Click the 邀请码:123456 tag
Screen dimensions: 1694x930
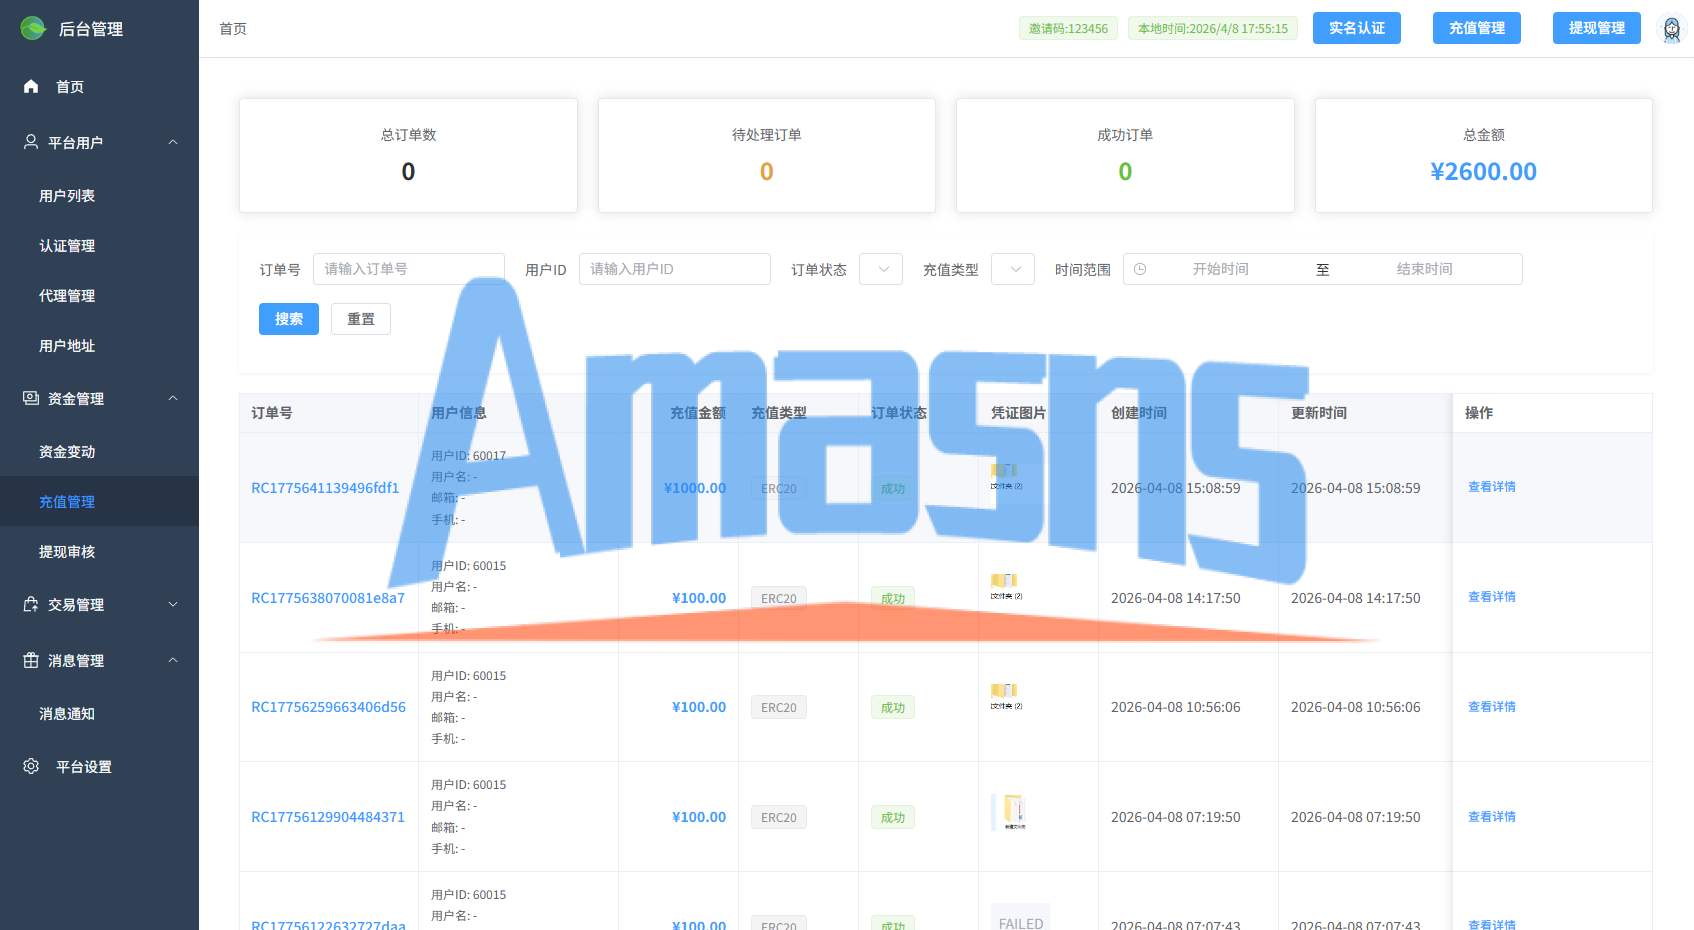click(1068, 28)
